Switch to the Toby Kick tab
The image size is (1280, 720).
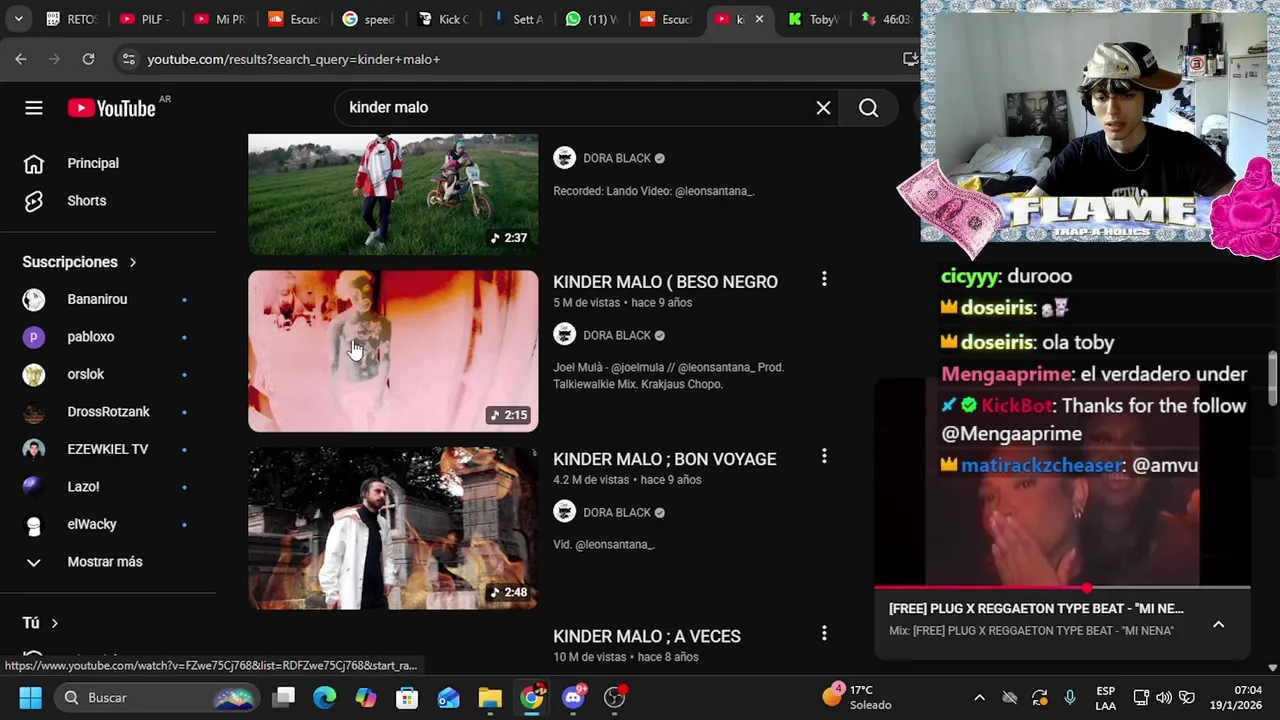(816, 19)
